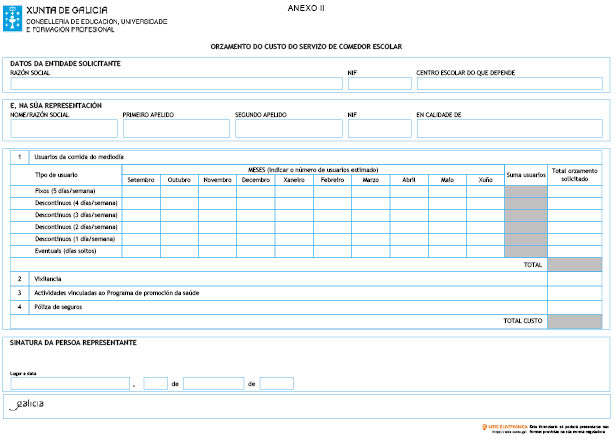Select the NIF field of the entidade solicitante
615x439 pixels.
tap(379, 84)
